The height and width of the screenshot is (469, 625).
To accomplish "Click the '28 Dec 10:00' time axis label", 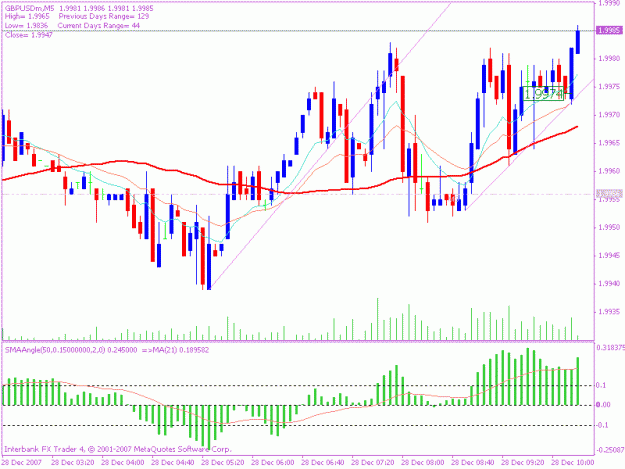I will (572, 463).
